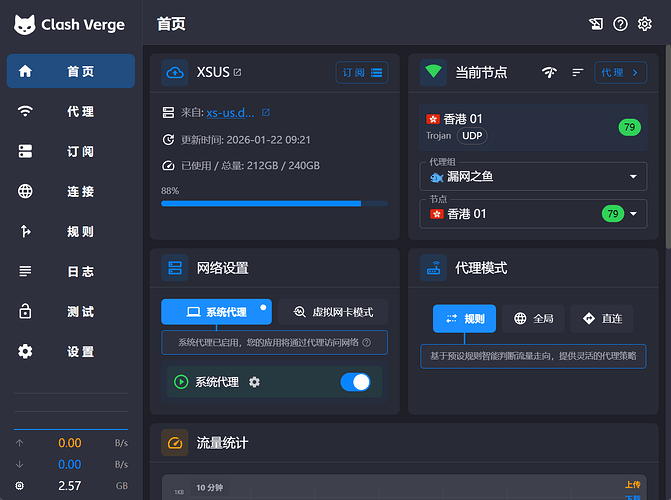Click the green signal icon of 当前节点
671x500 pixels.
point(433,72)
